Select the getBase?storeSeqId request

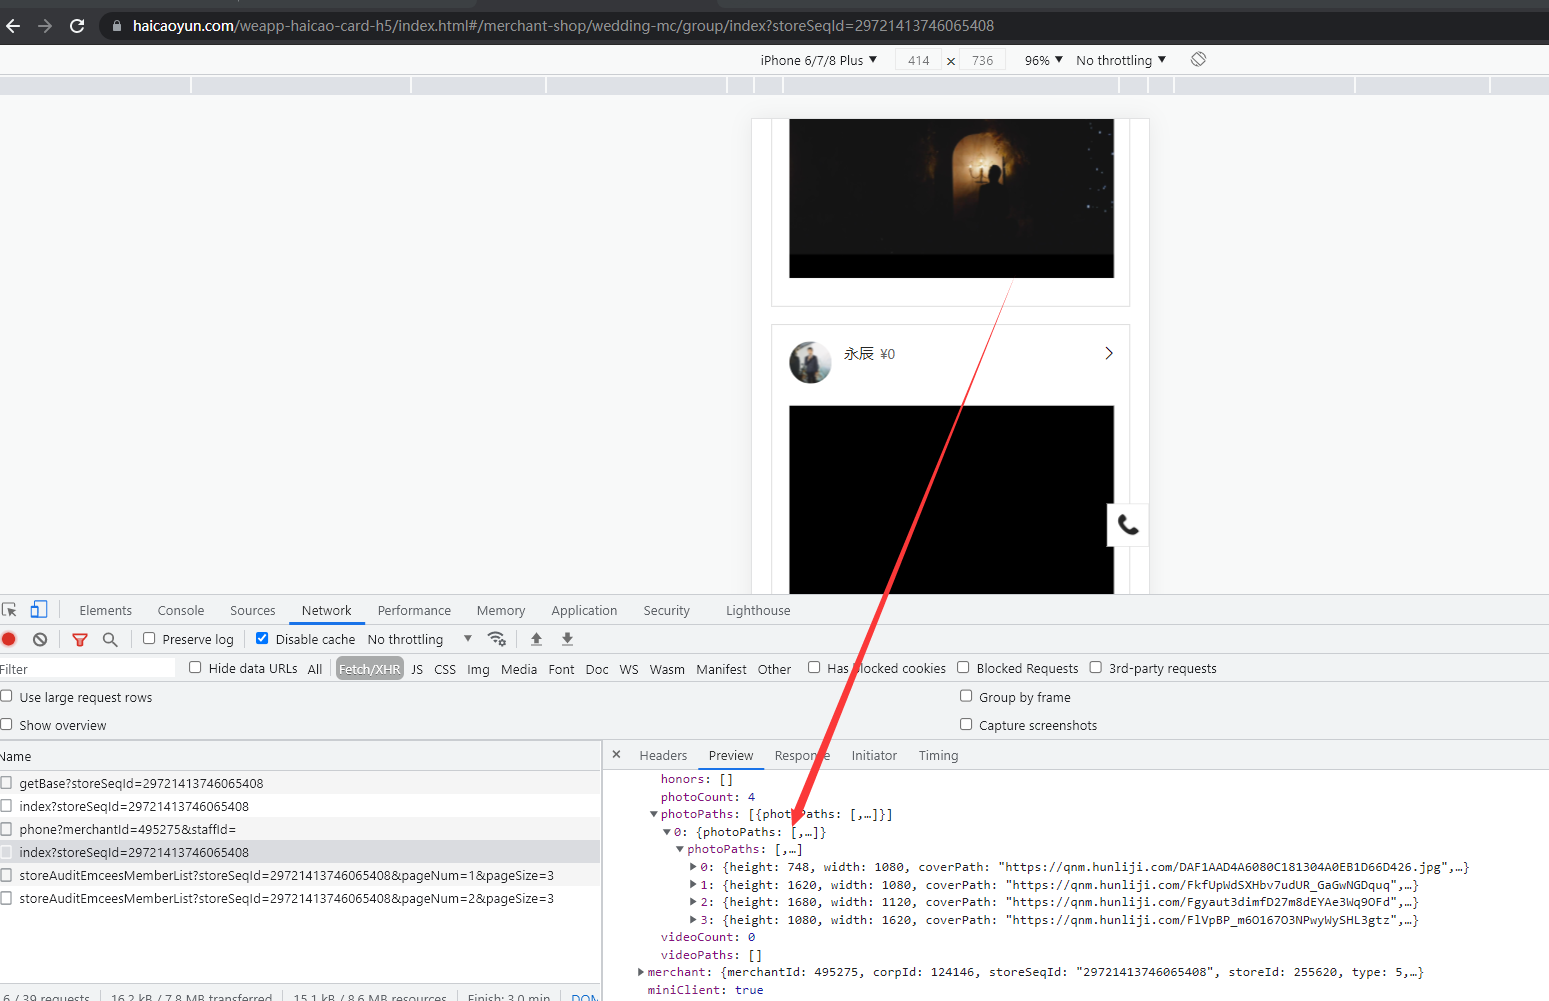[300, 783]
